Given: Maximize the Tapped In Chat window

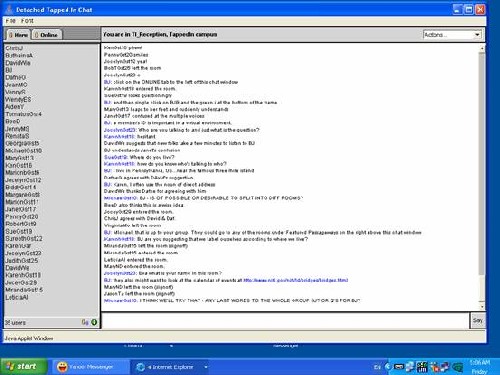Looking at the screenshot, I should tap(469, 10).
